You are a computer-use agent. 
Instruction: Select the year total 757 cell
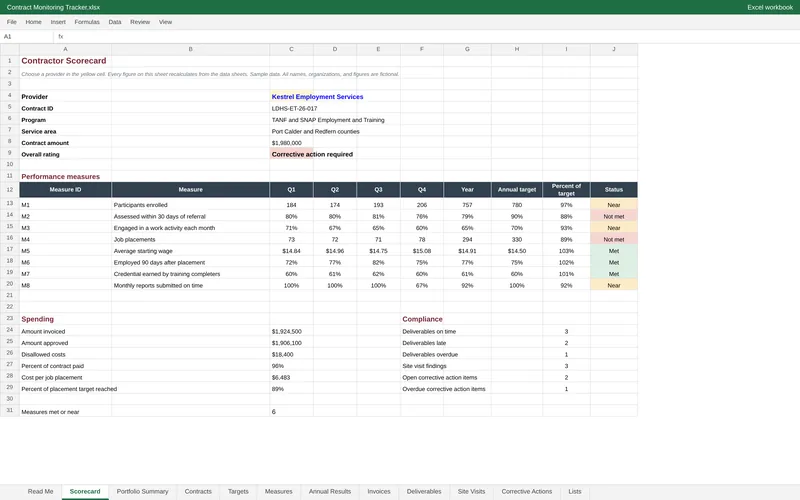pos(467,205)
